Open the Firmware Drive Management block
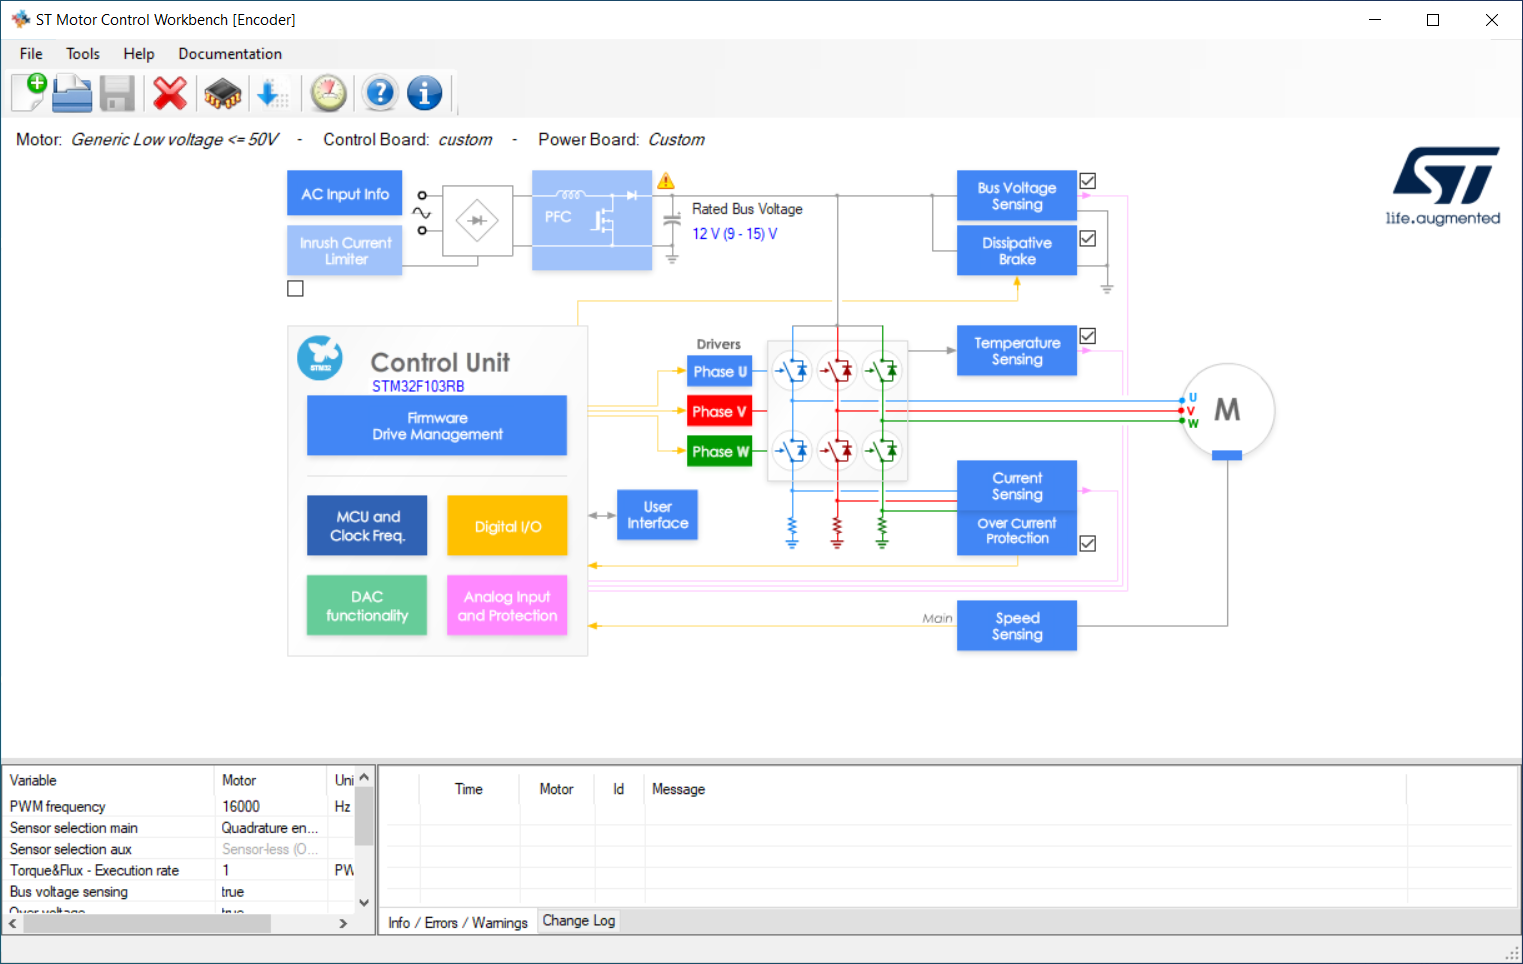1523x964 pixels. pyautogui.click(x=437, y=426)
